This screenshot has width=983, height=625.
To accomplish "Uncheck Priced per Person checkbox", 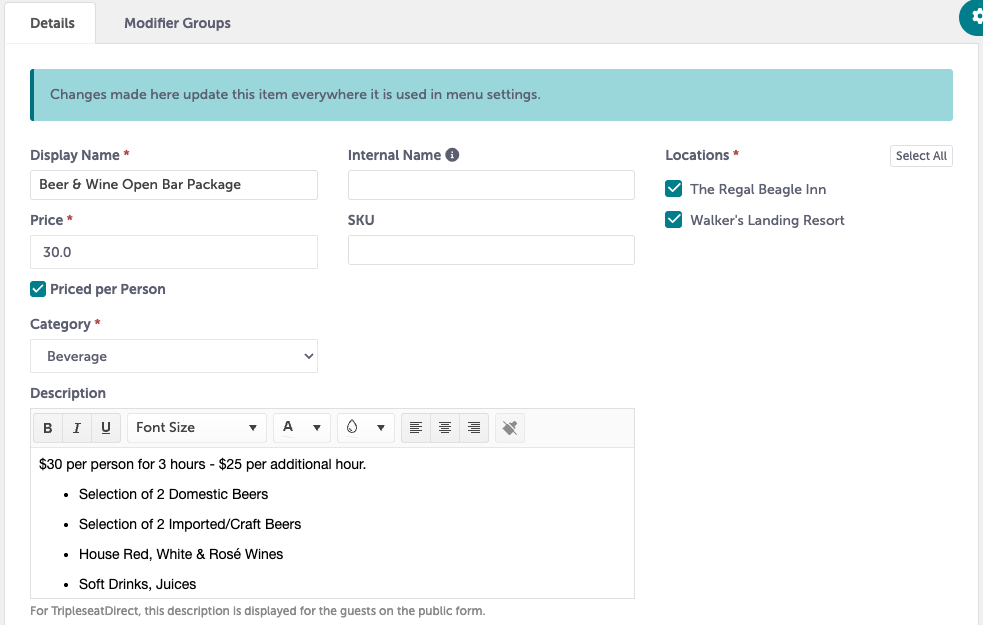I will (38, 289).
